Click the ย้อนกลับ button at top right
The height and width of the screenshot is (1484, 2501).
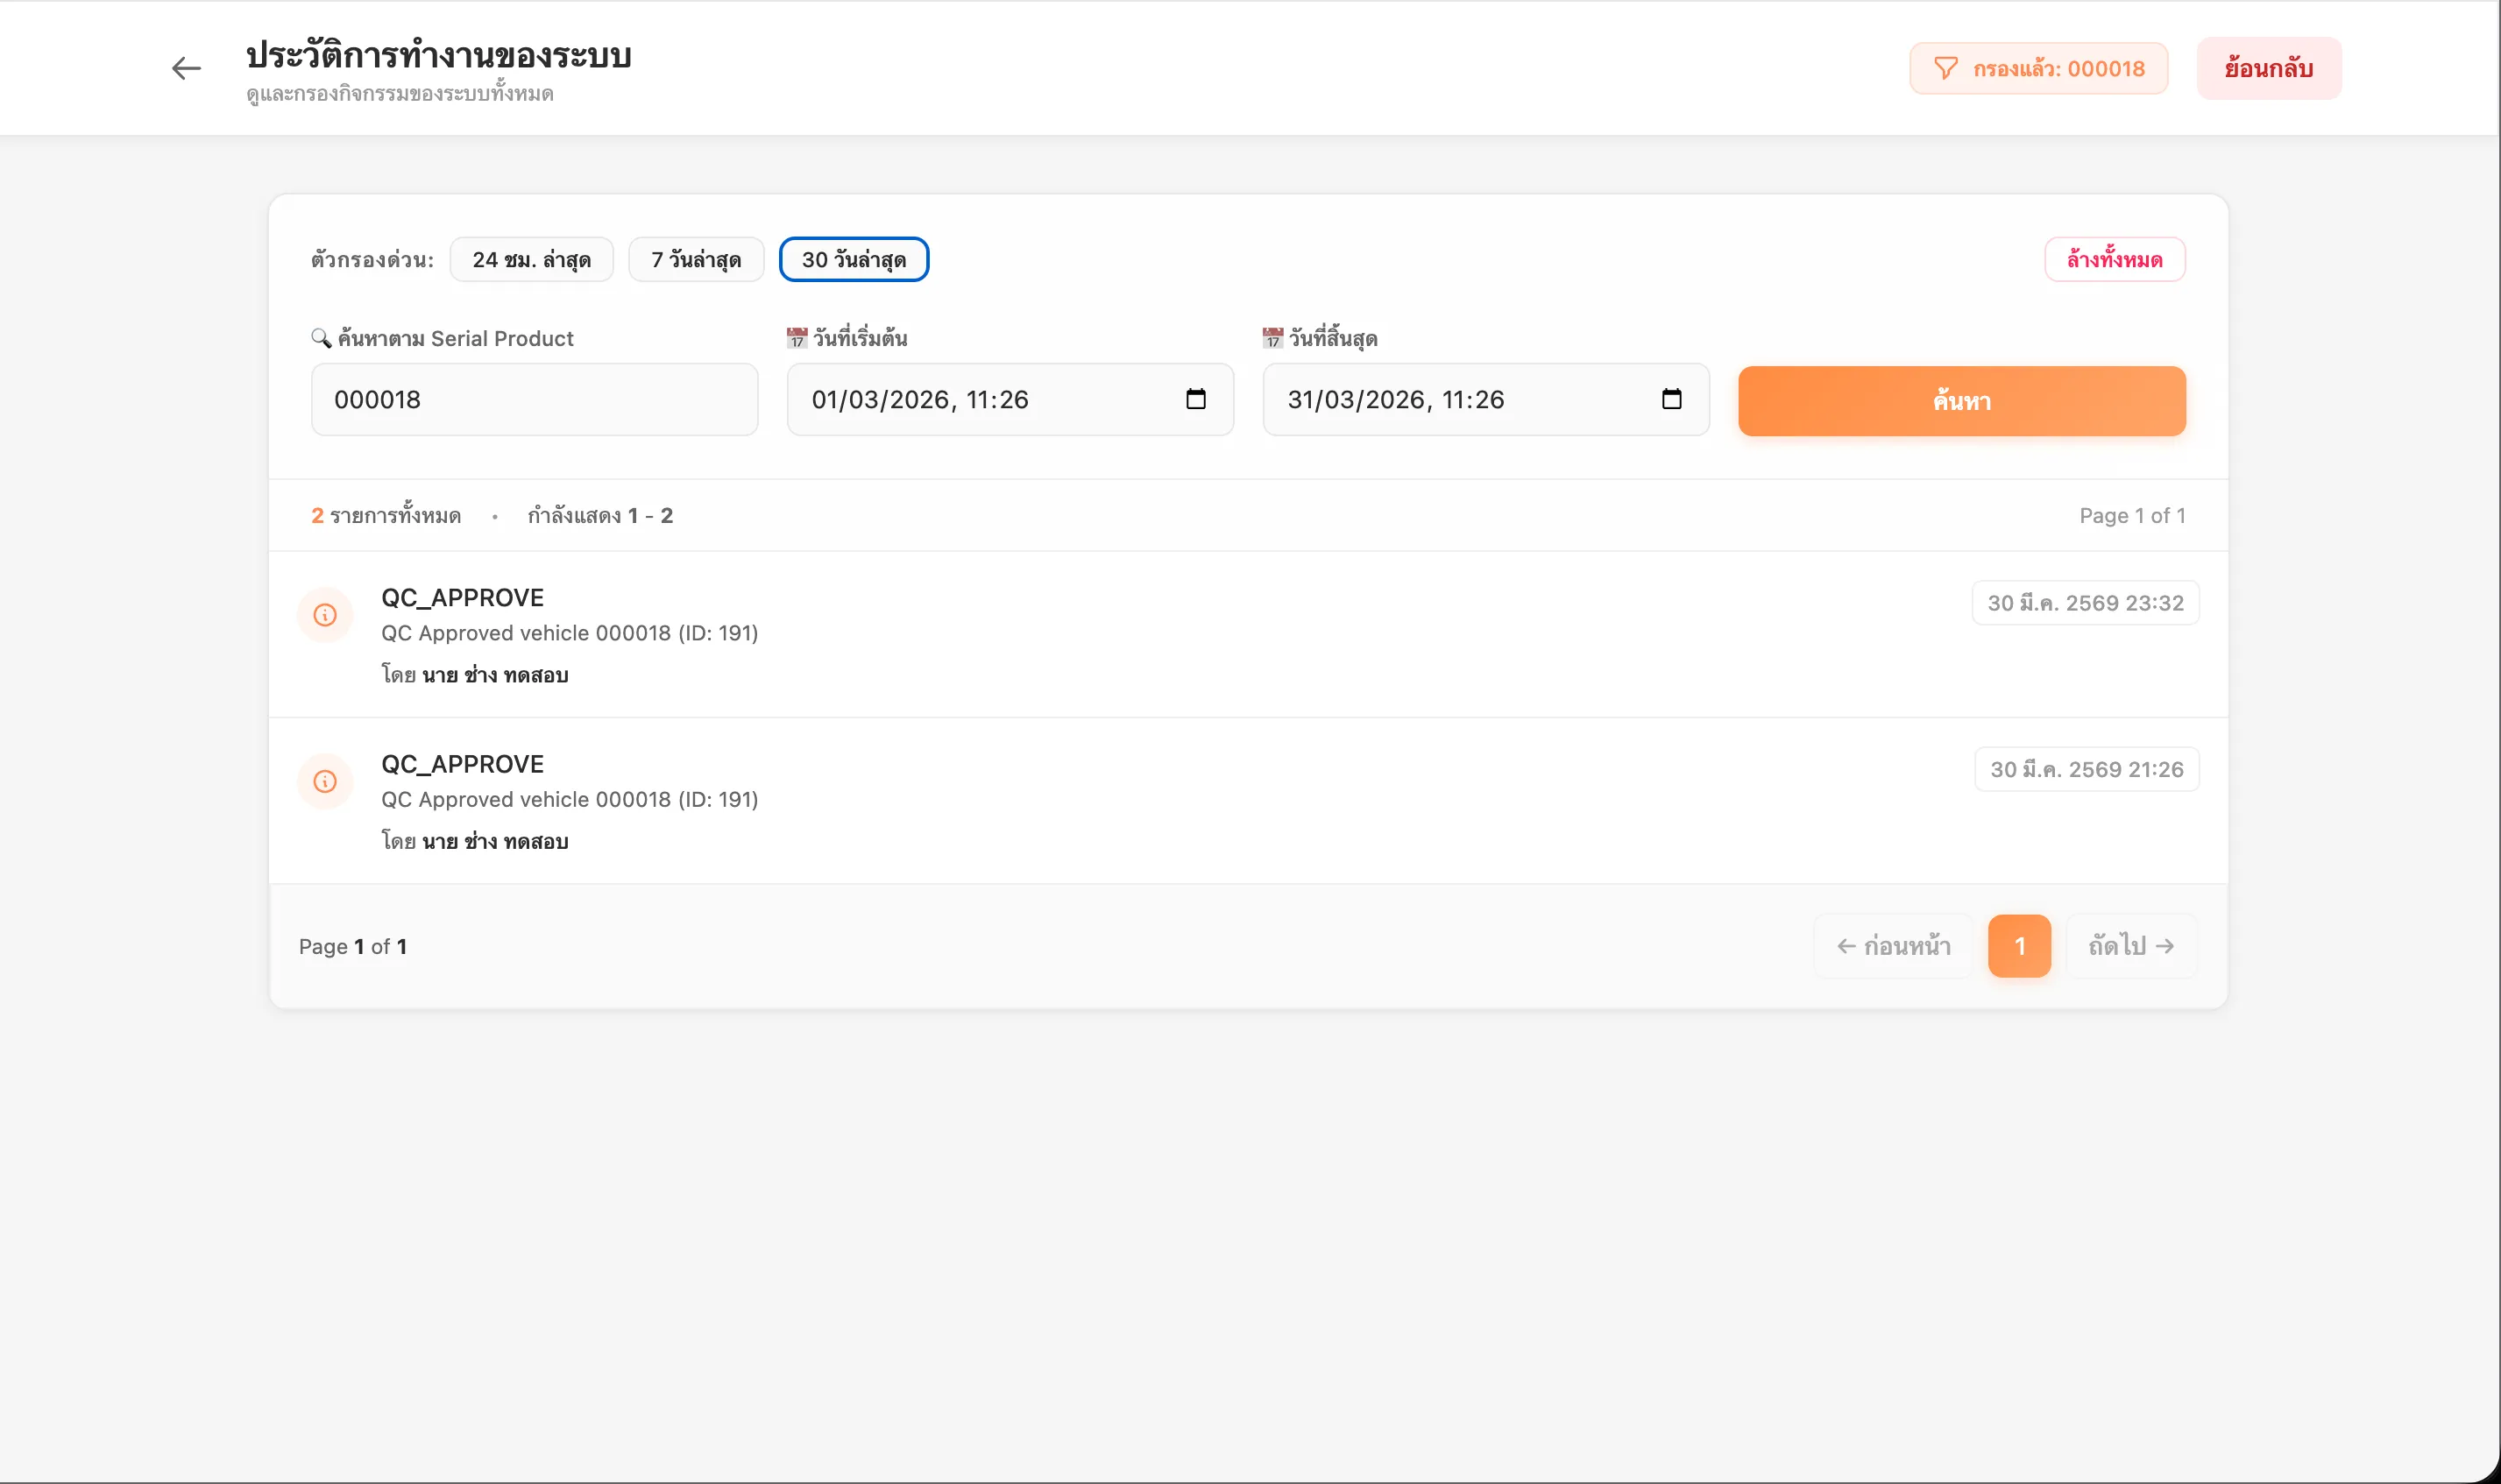[2268, 68]
